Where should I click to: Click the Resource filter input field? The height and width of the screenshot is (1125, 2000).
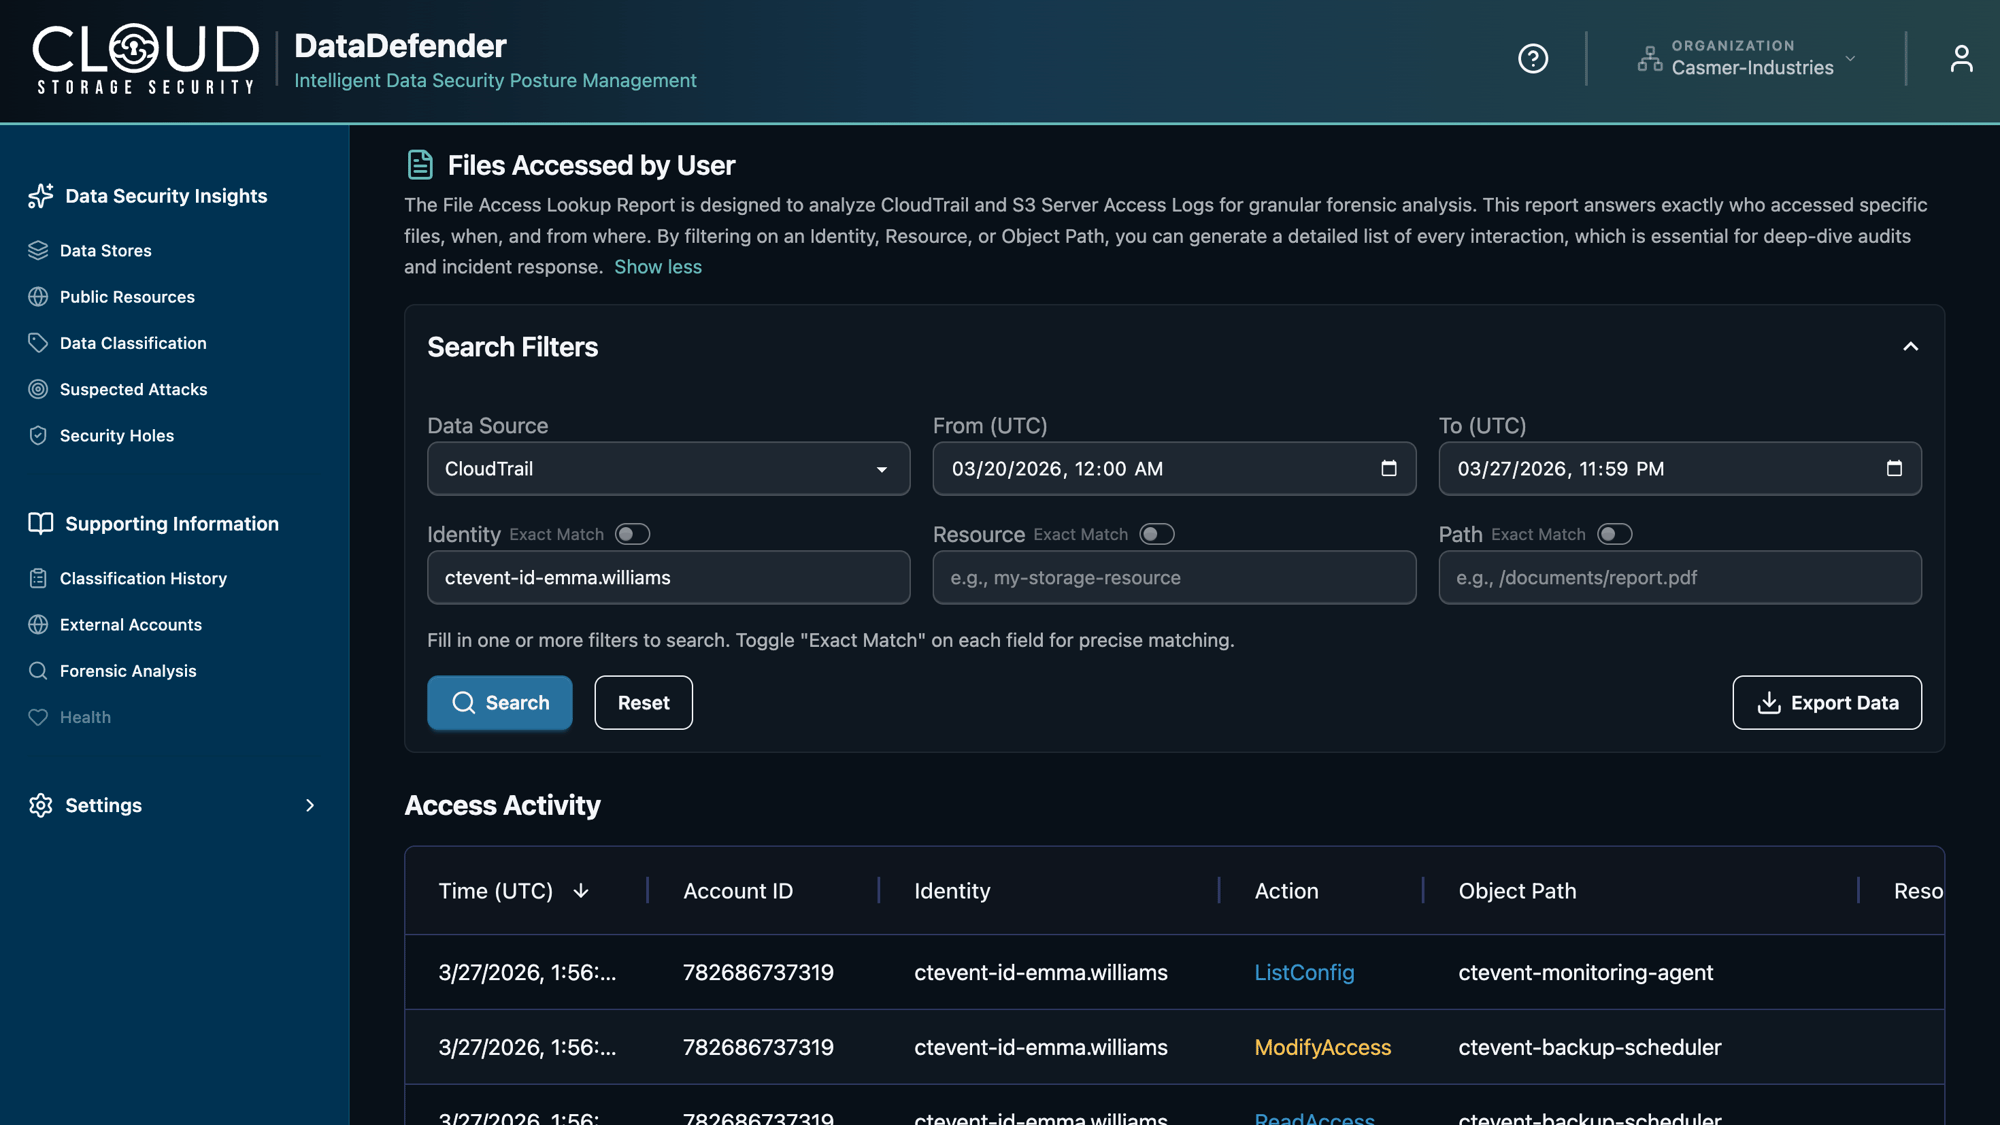1173,577
